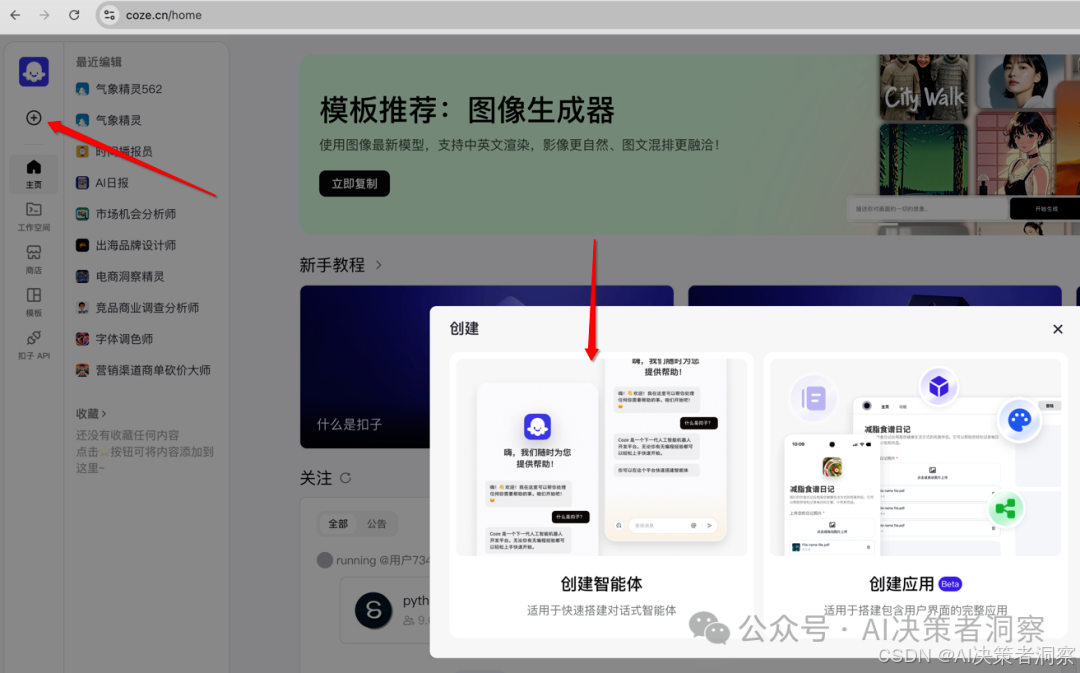Choose 创建应用 Beta option
The width and height of the screenshot is (1080, 673).
click(915, 496)
